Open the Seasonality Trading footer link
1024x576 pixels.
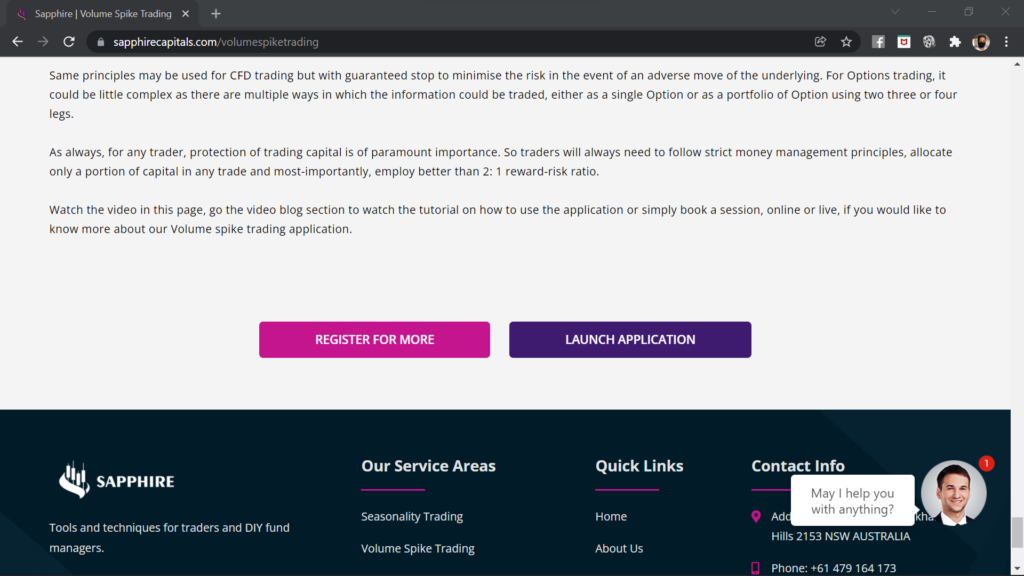coord(412,517)
